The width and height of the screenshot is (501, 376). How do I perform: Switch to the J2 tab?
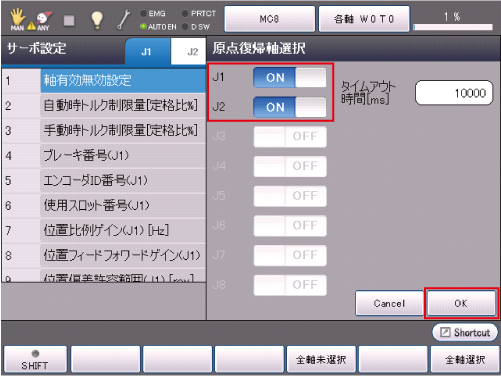coord(189,51)
